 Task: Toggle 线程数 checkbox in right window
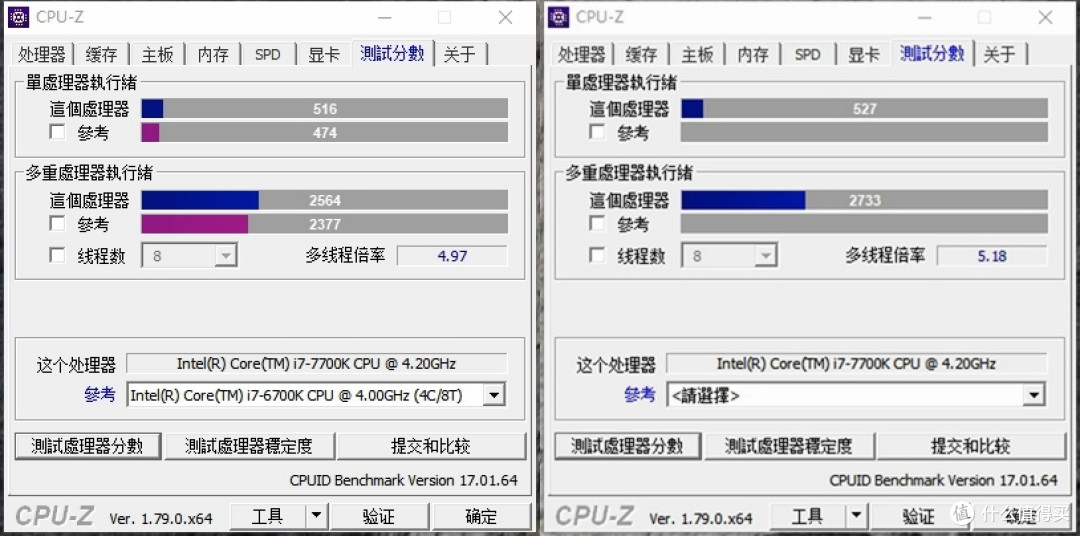(x=598, y=256)
